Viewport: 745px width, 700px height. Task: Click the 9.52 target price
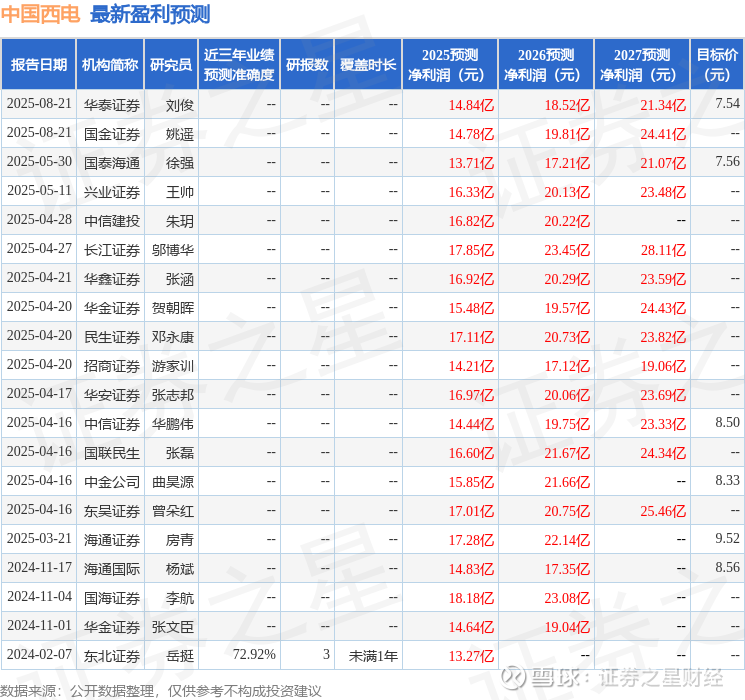[x=727, y=538]
